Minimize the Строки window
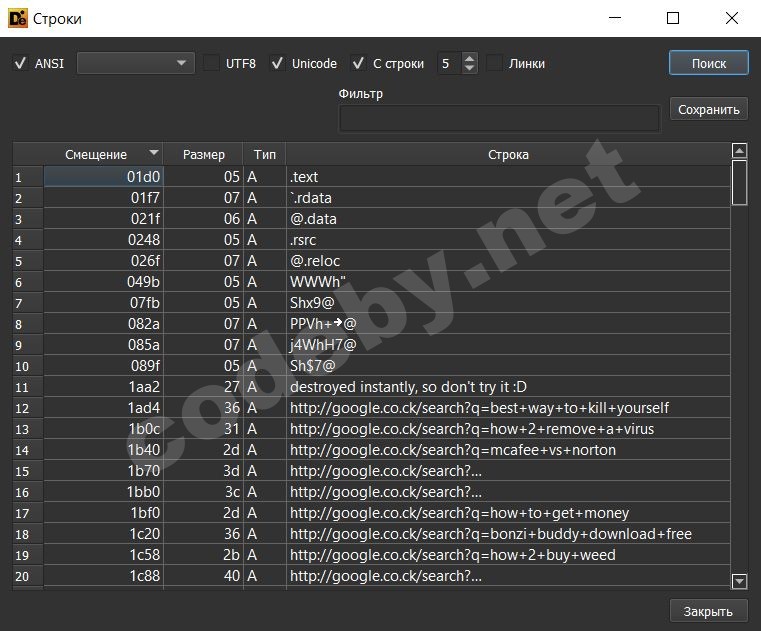The height and width of the screenshot is (631, 761). (x=615, y=18)
